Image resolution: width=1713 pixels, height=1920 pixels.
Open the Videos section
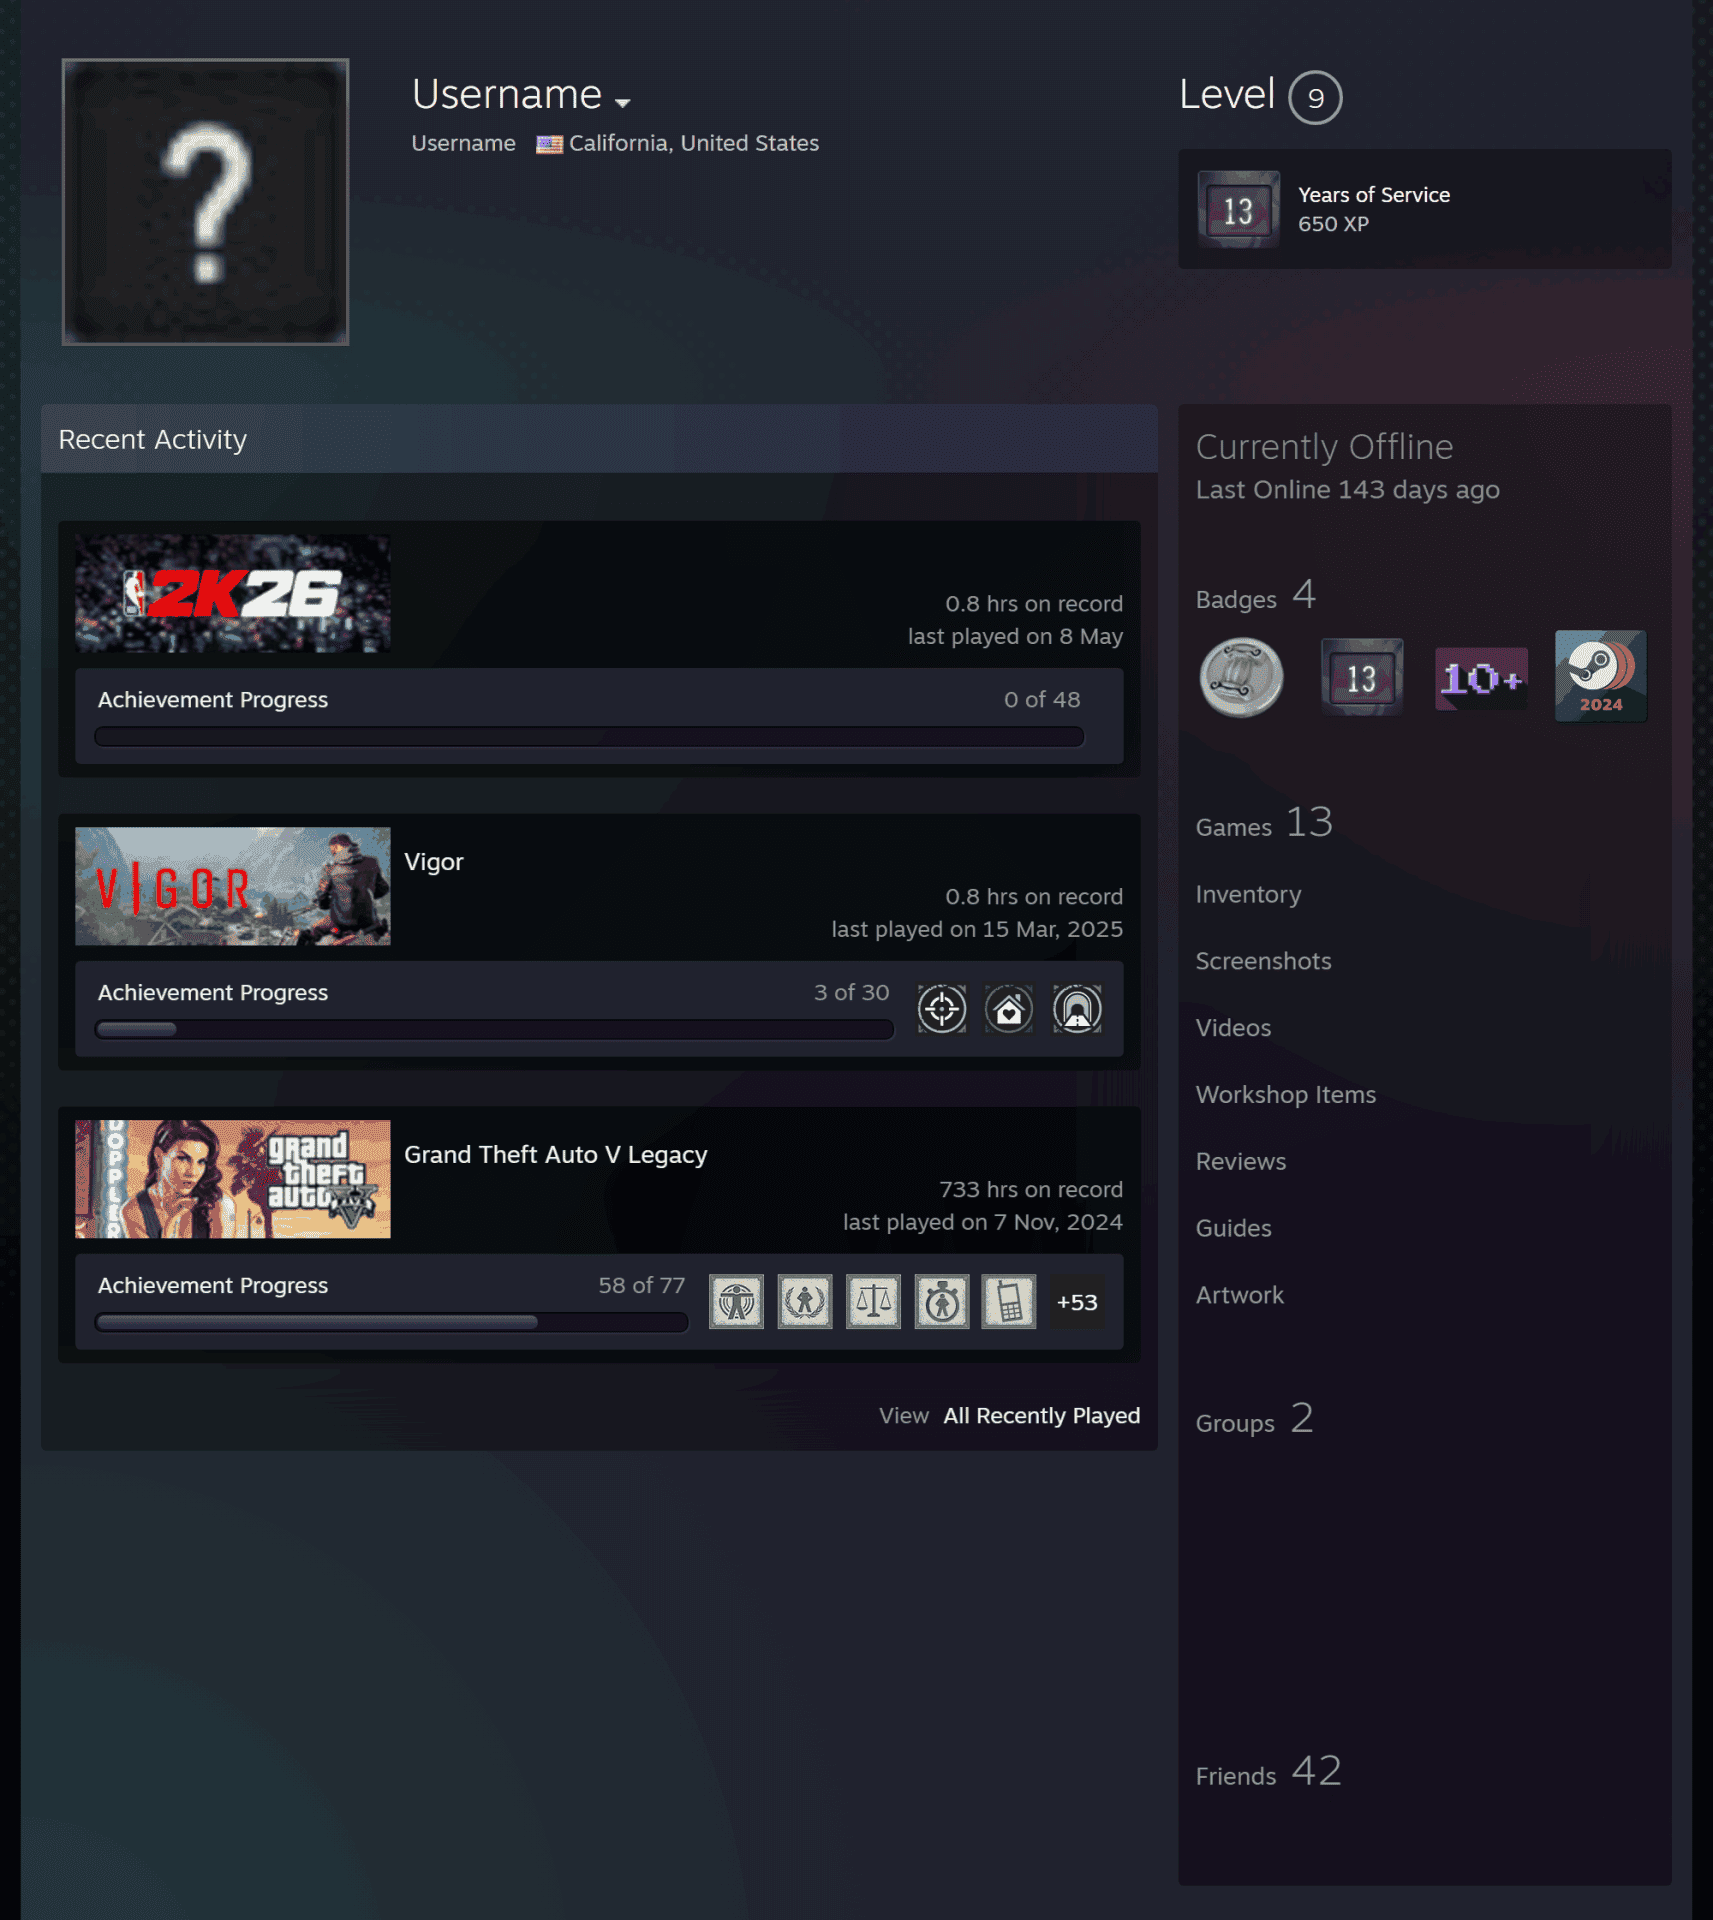point(1233,1028)
